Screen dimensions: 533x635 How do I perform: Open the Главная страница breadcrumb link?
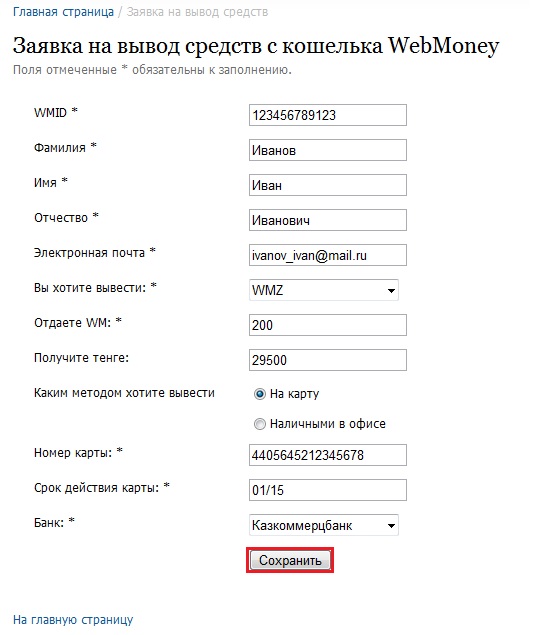63,12
